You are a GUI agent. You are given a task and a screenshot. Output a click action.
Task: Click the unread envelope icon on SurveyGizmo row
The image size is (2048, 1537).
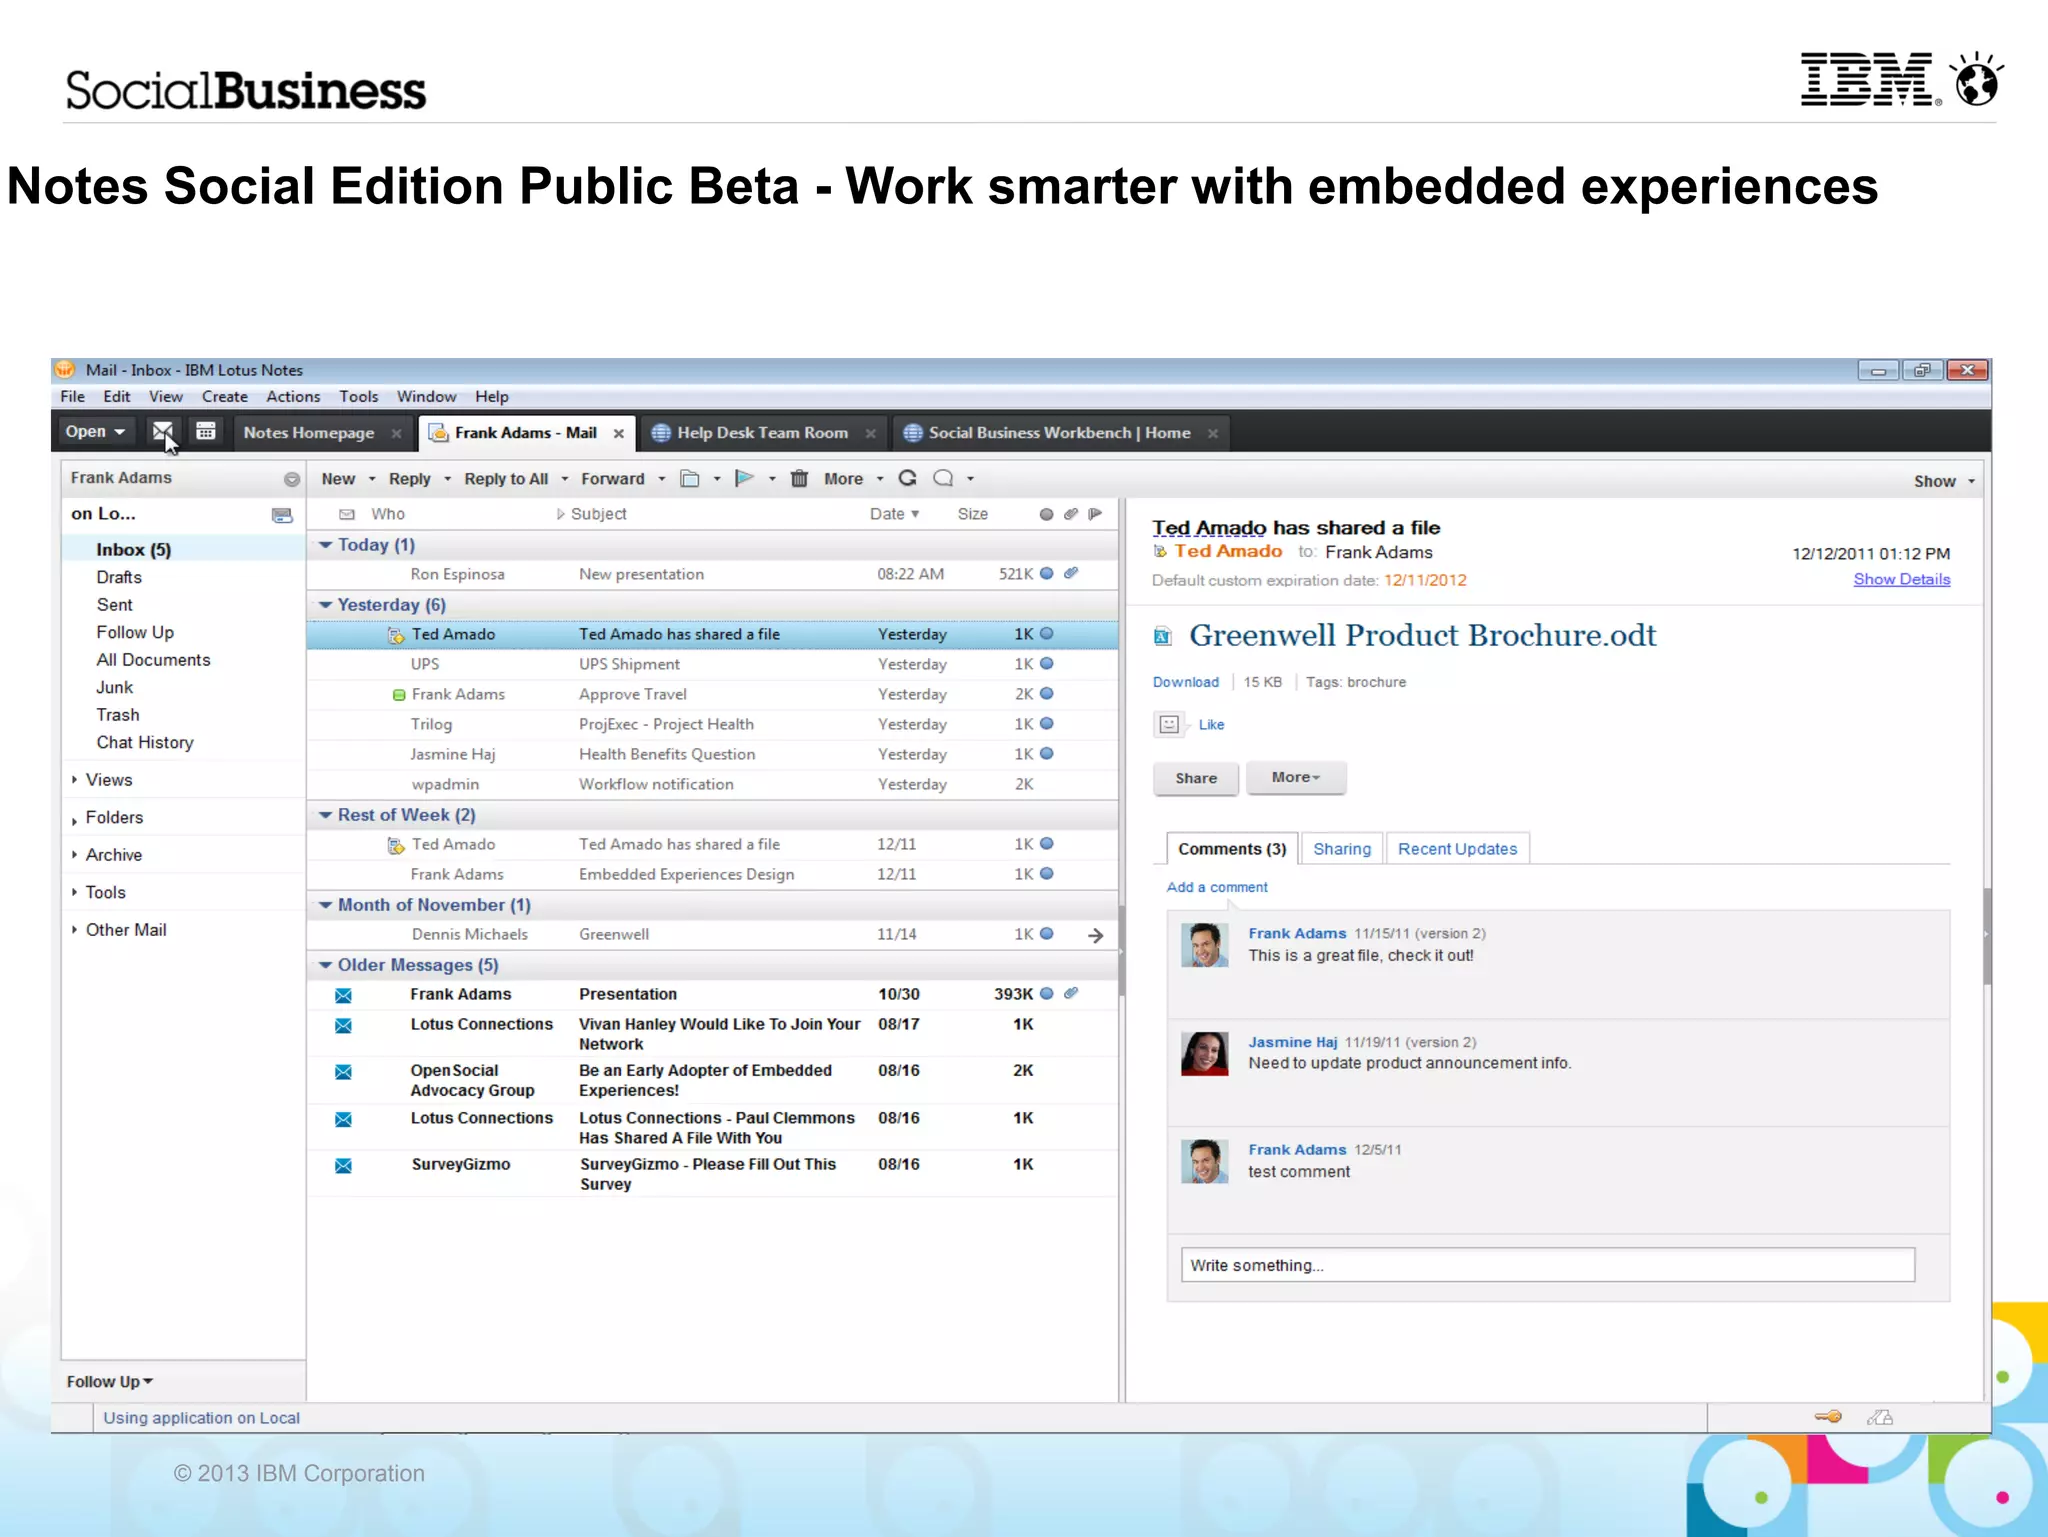point(343,1166)
